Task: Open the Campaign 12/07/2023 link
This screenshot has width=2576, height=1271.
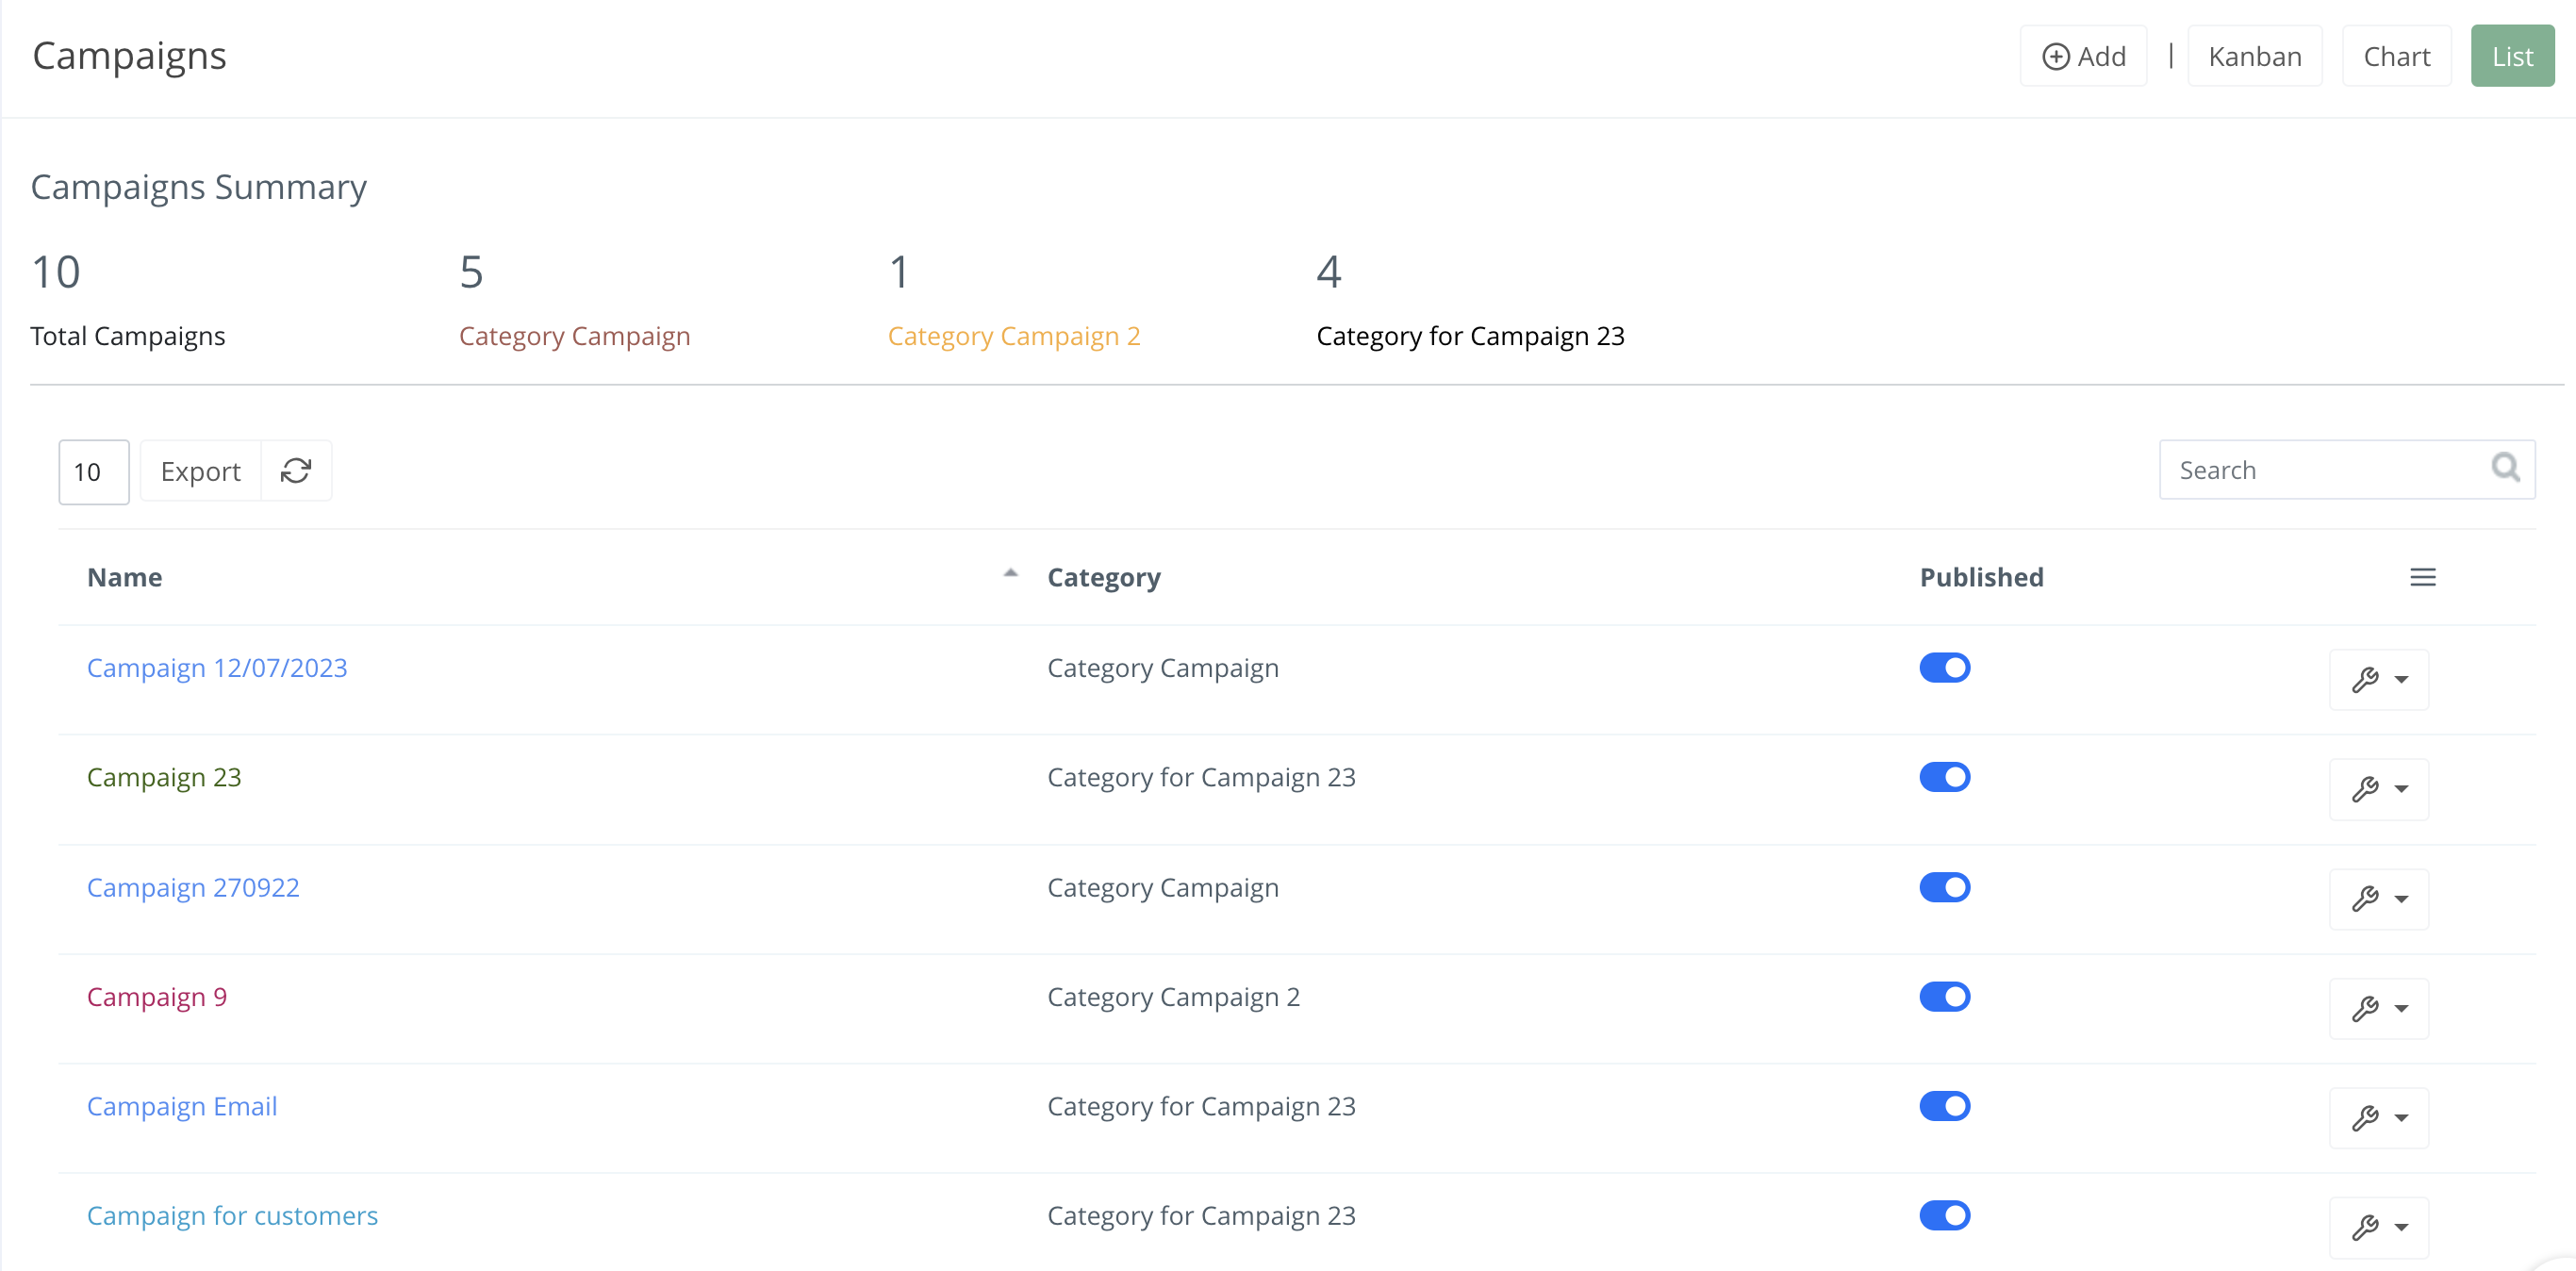Action: [216, 667]
